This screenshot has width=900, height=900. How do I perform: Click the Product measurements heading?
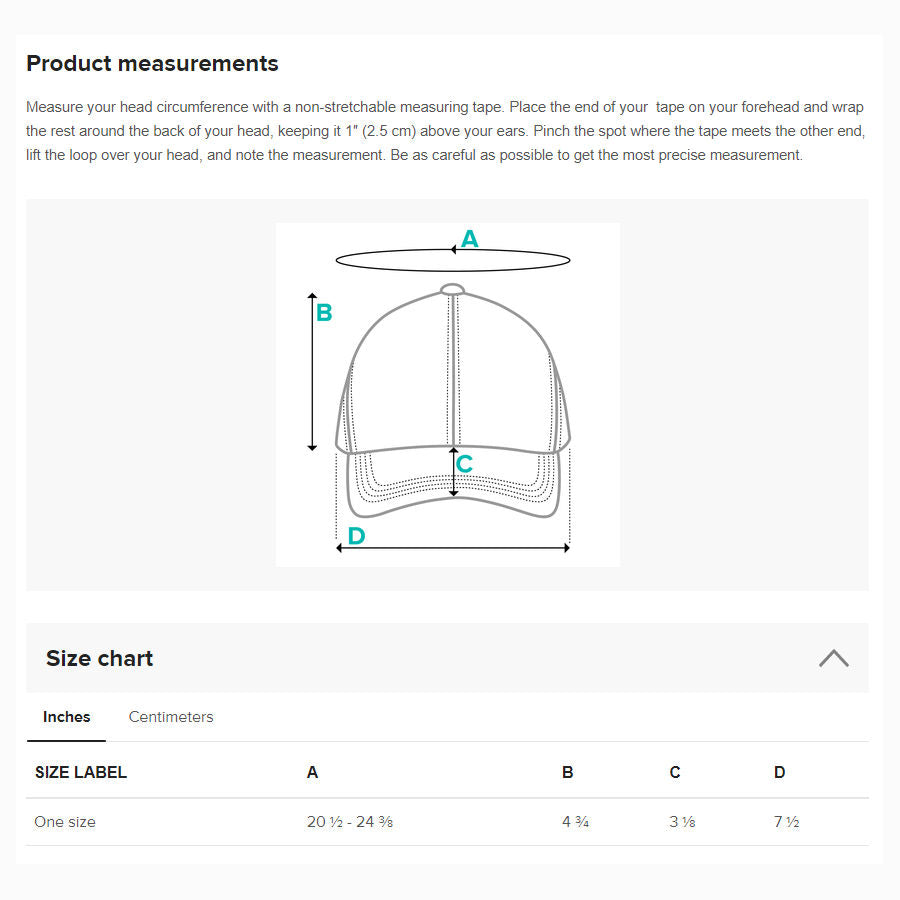tap(152, 64)
